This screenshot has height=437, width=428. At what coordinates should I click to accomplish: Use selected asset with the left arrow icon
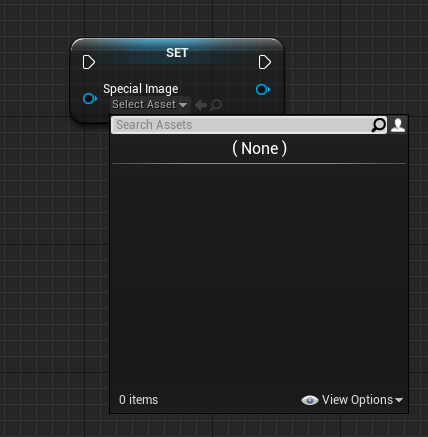click(x=201, y=105)
